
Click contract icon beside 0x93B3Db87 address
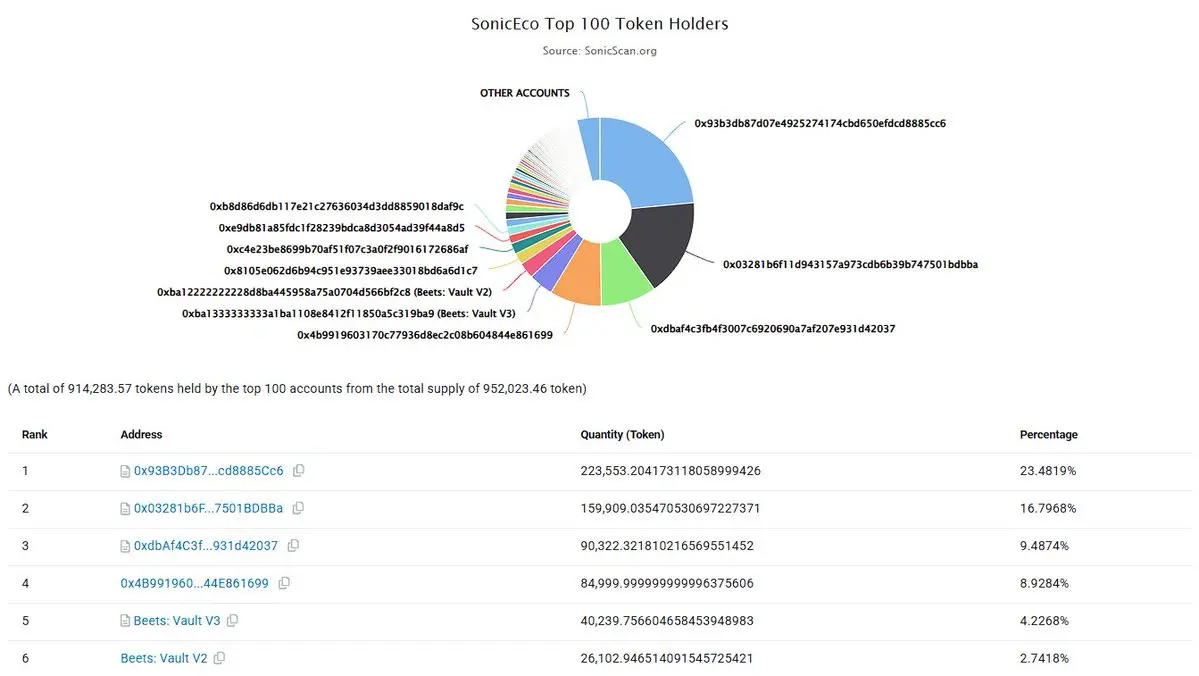125,471
